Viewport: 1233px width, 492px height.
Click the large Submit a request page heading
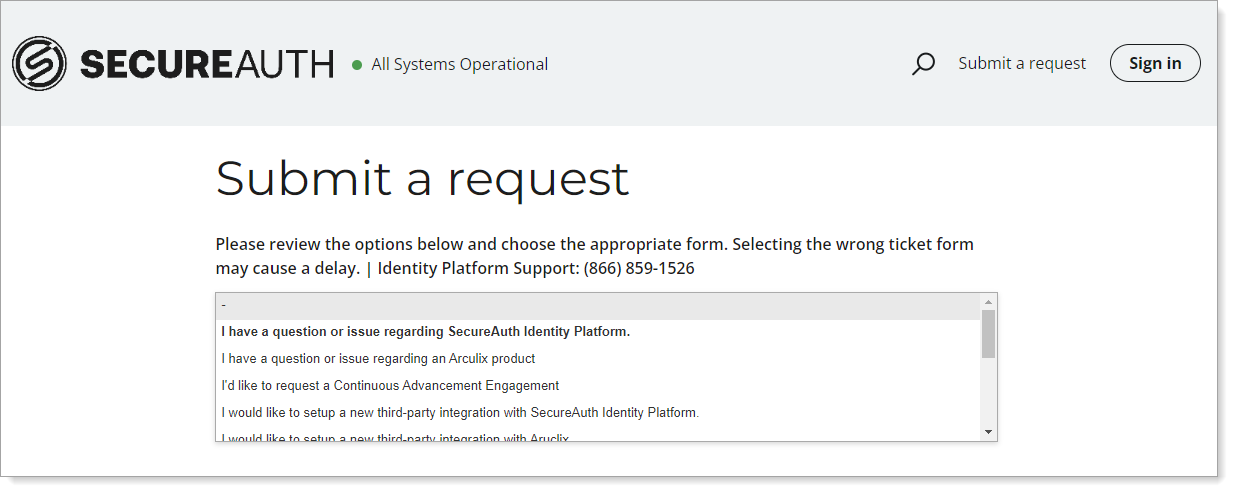coord(422,179)
